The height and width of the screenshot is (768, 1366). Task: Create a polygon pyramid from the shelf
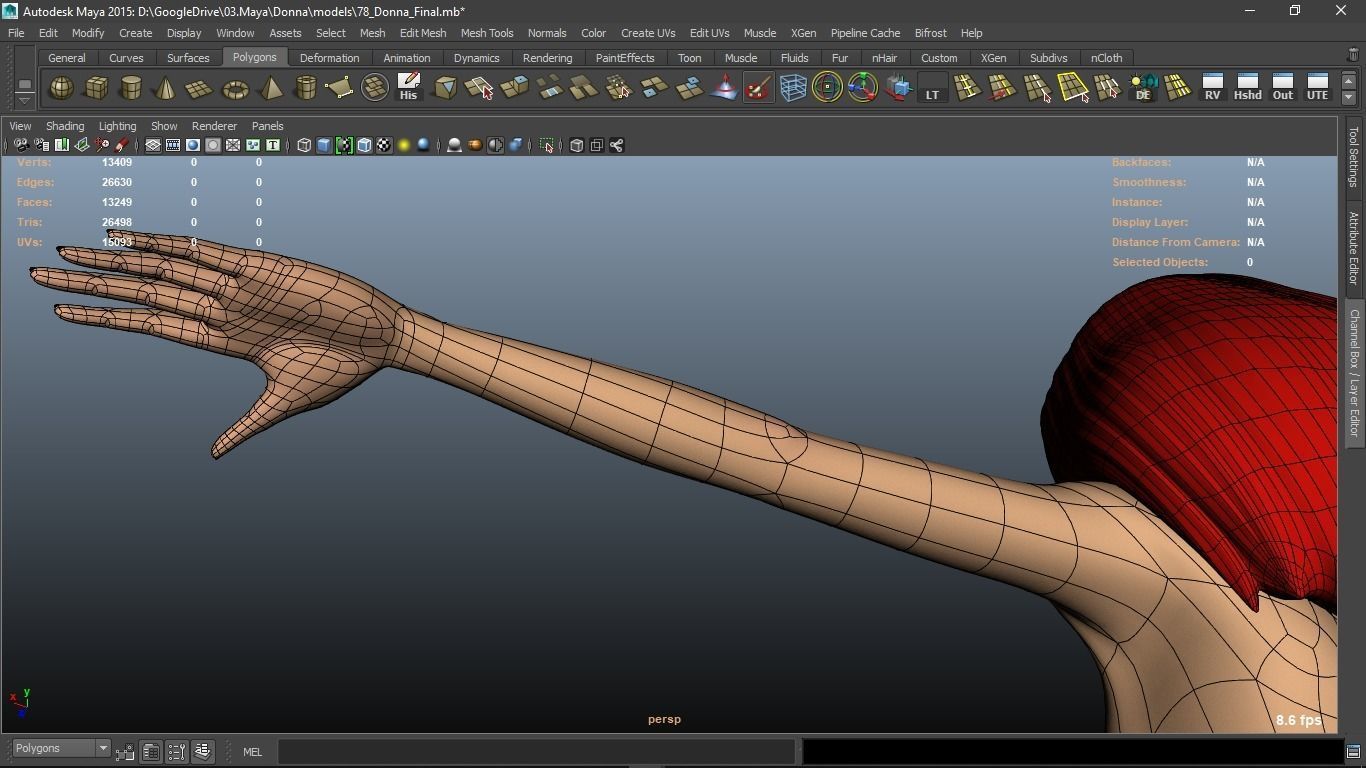click(270, 89)
